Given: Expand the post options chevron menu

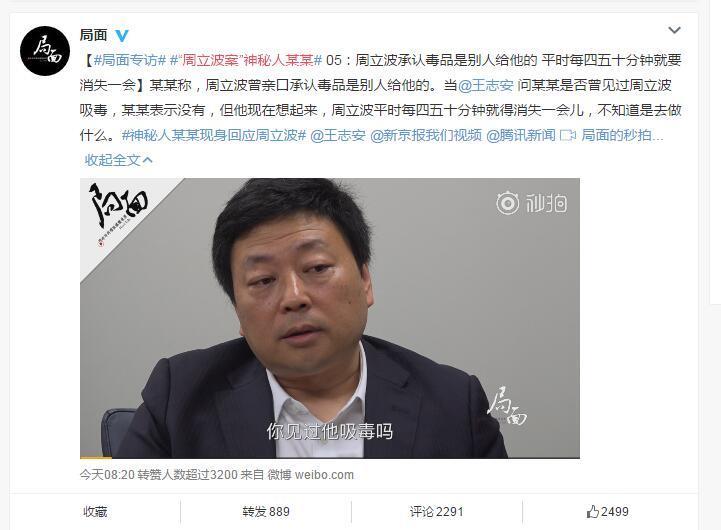Looking at the screenshot, I should (x=674, y=30).
